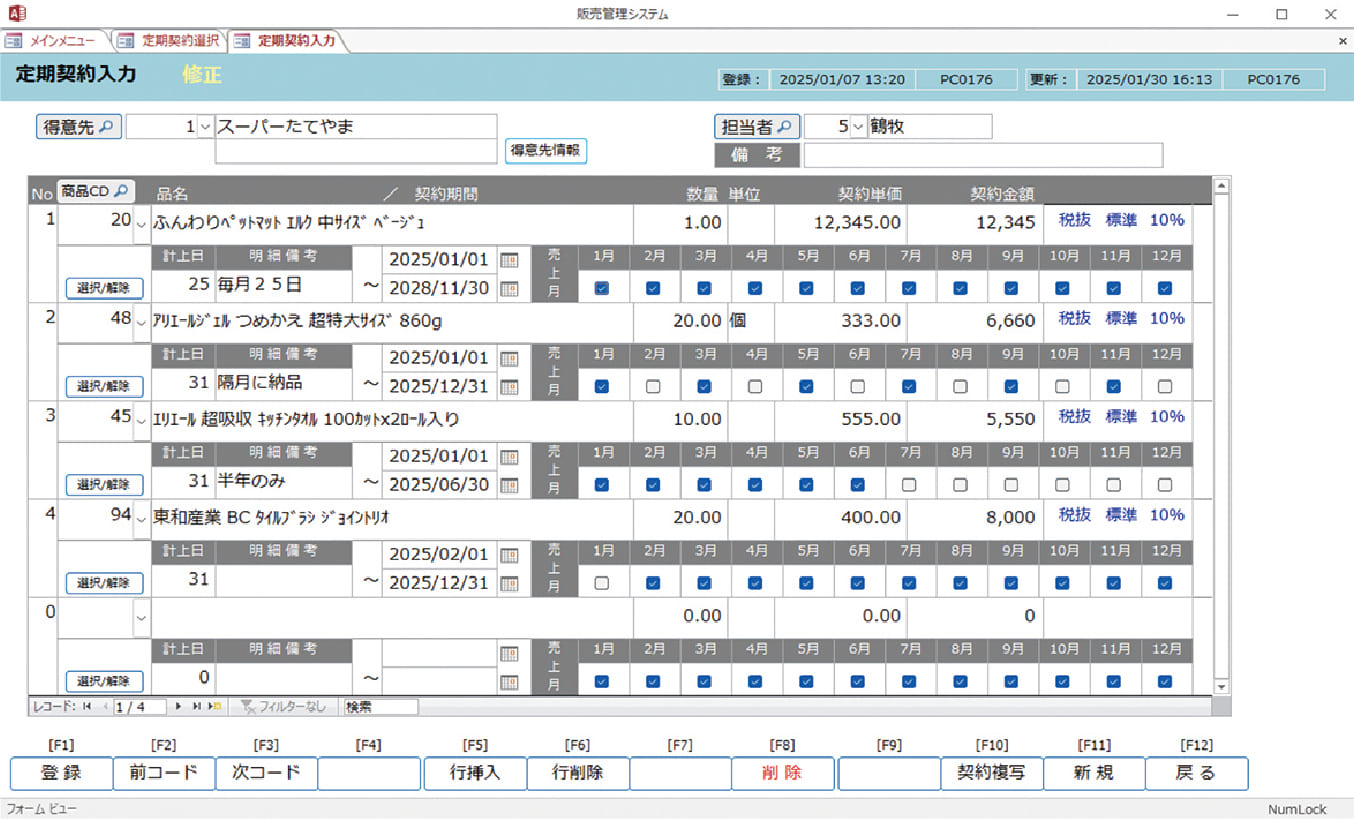Click customer name スーパーたてやま
The height and width of the screenshot is (819, 1354).
pyautogui.click(x=356, y=127)
